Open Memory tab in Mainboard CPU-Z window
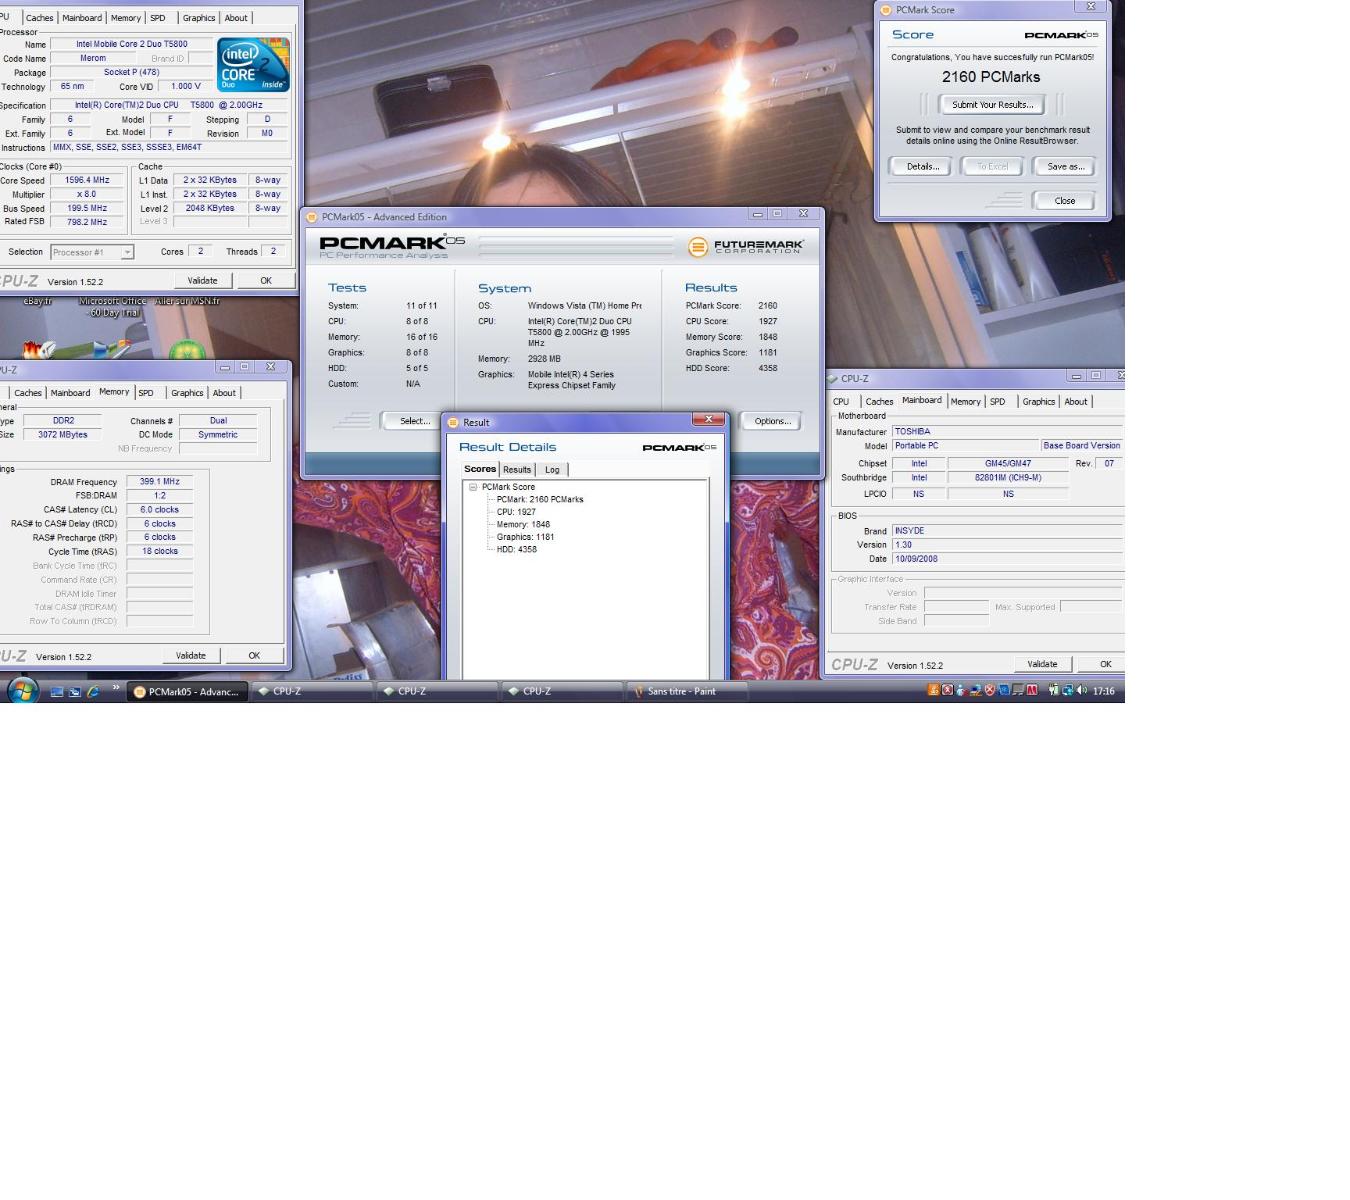 [x=965, y=402]
